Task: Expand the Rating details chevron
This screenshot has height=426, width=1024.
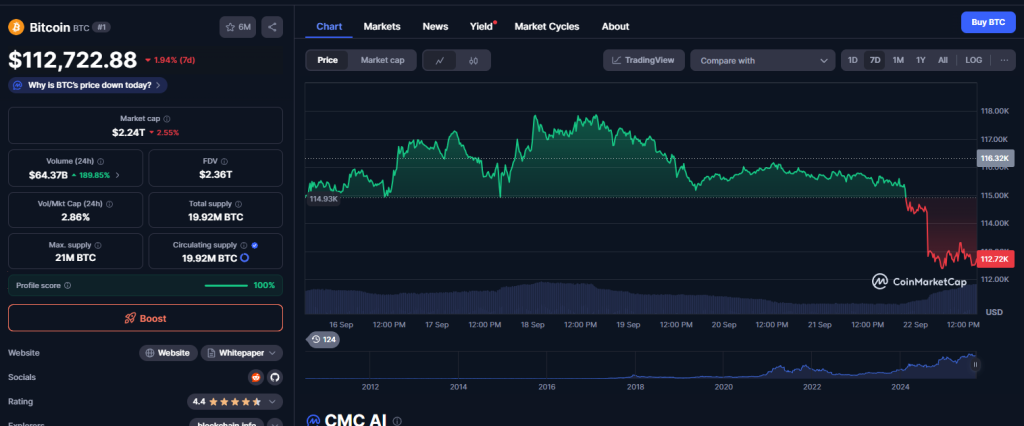Action: tap(274, 401)
